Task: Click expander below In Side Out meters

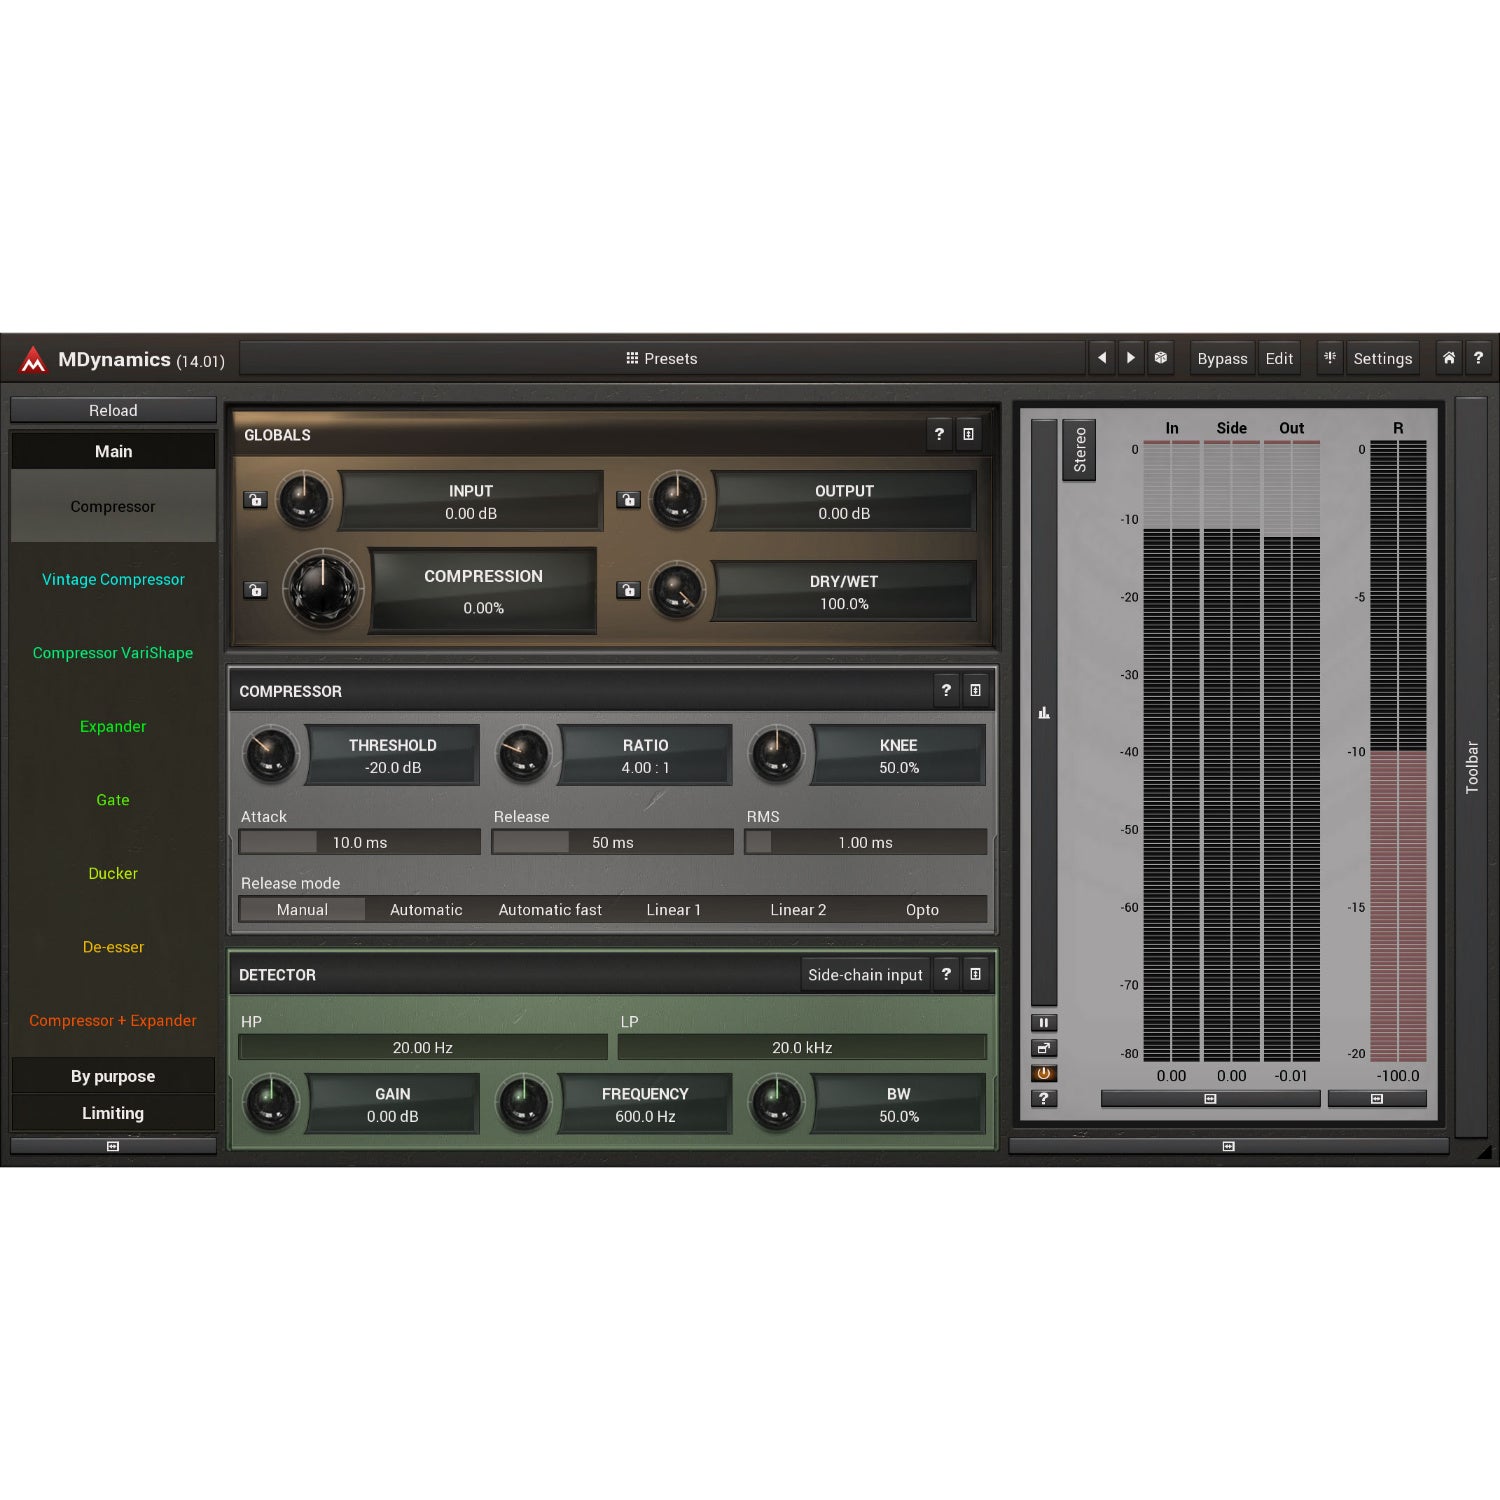Action: click(1210, 1099)
